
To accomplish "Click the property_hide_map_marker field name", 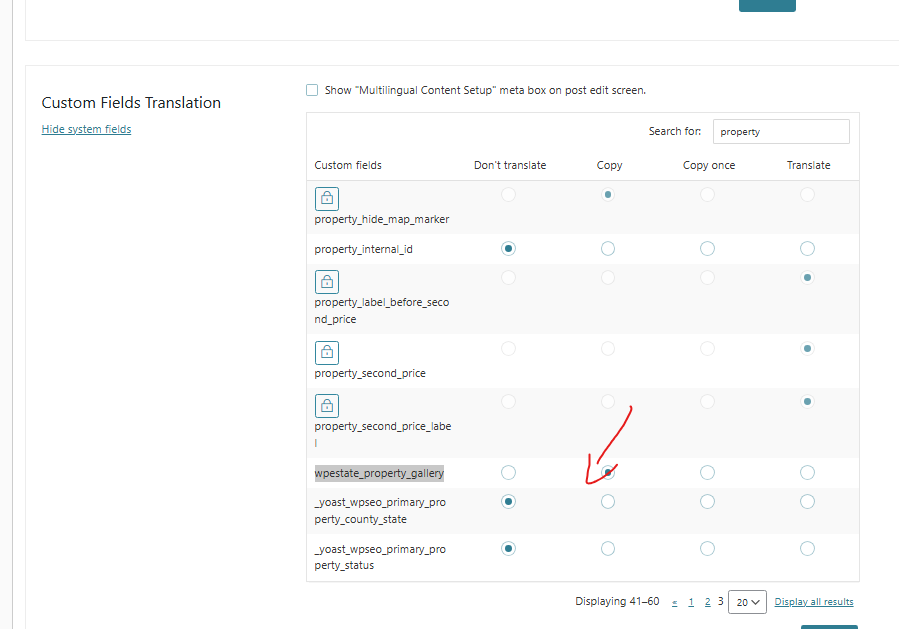I will pyautogui.click(x=382, y=219).
